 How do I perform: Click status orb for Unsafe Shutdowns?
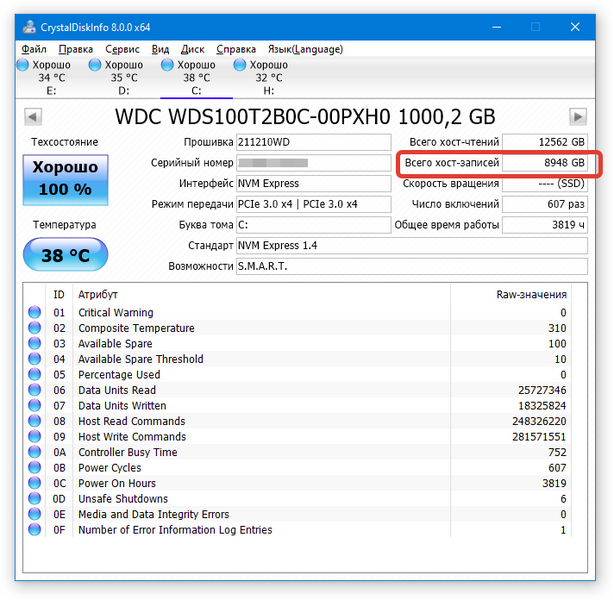(34, 498)
